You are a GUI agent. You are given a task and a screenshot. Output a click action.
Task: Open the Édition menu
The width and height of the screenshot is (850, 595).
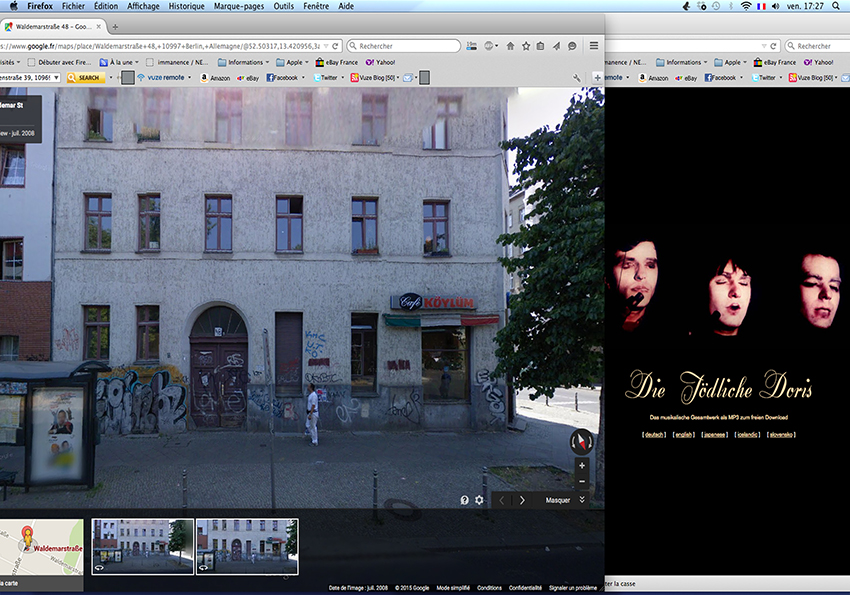(106, 6)
